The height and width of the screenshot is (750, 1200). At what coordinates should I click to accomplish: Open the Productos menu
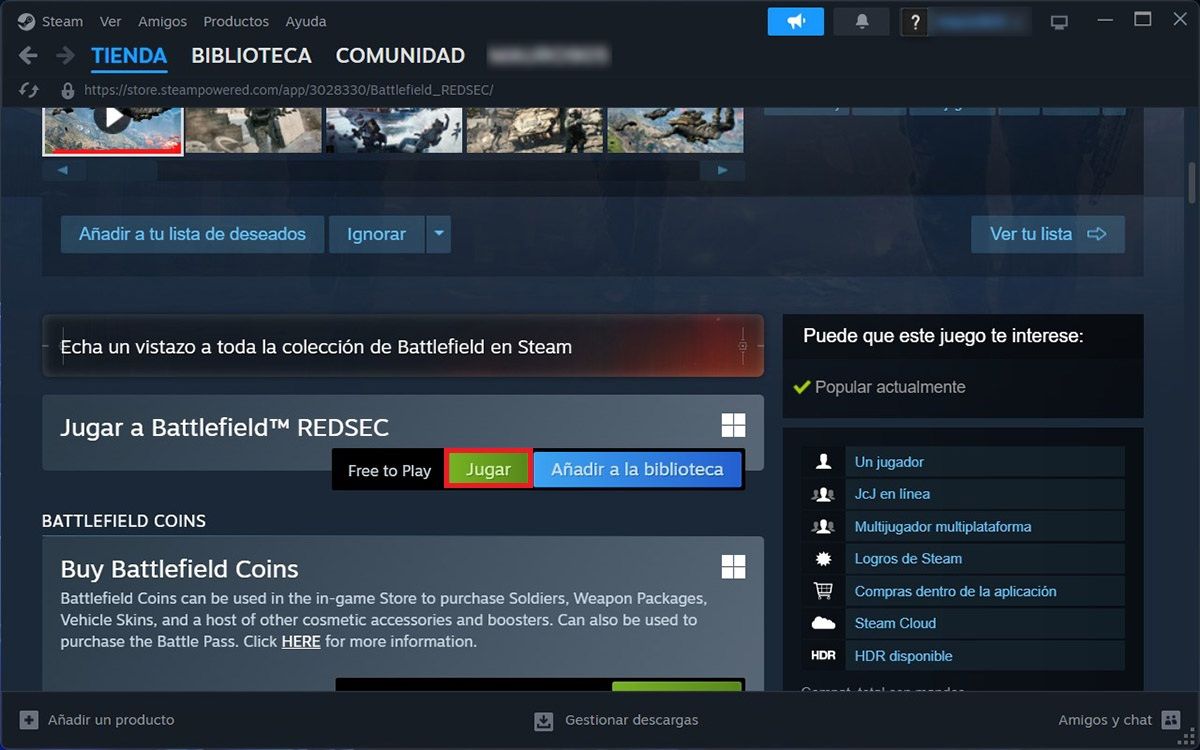(236, 21)
